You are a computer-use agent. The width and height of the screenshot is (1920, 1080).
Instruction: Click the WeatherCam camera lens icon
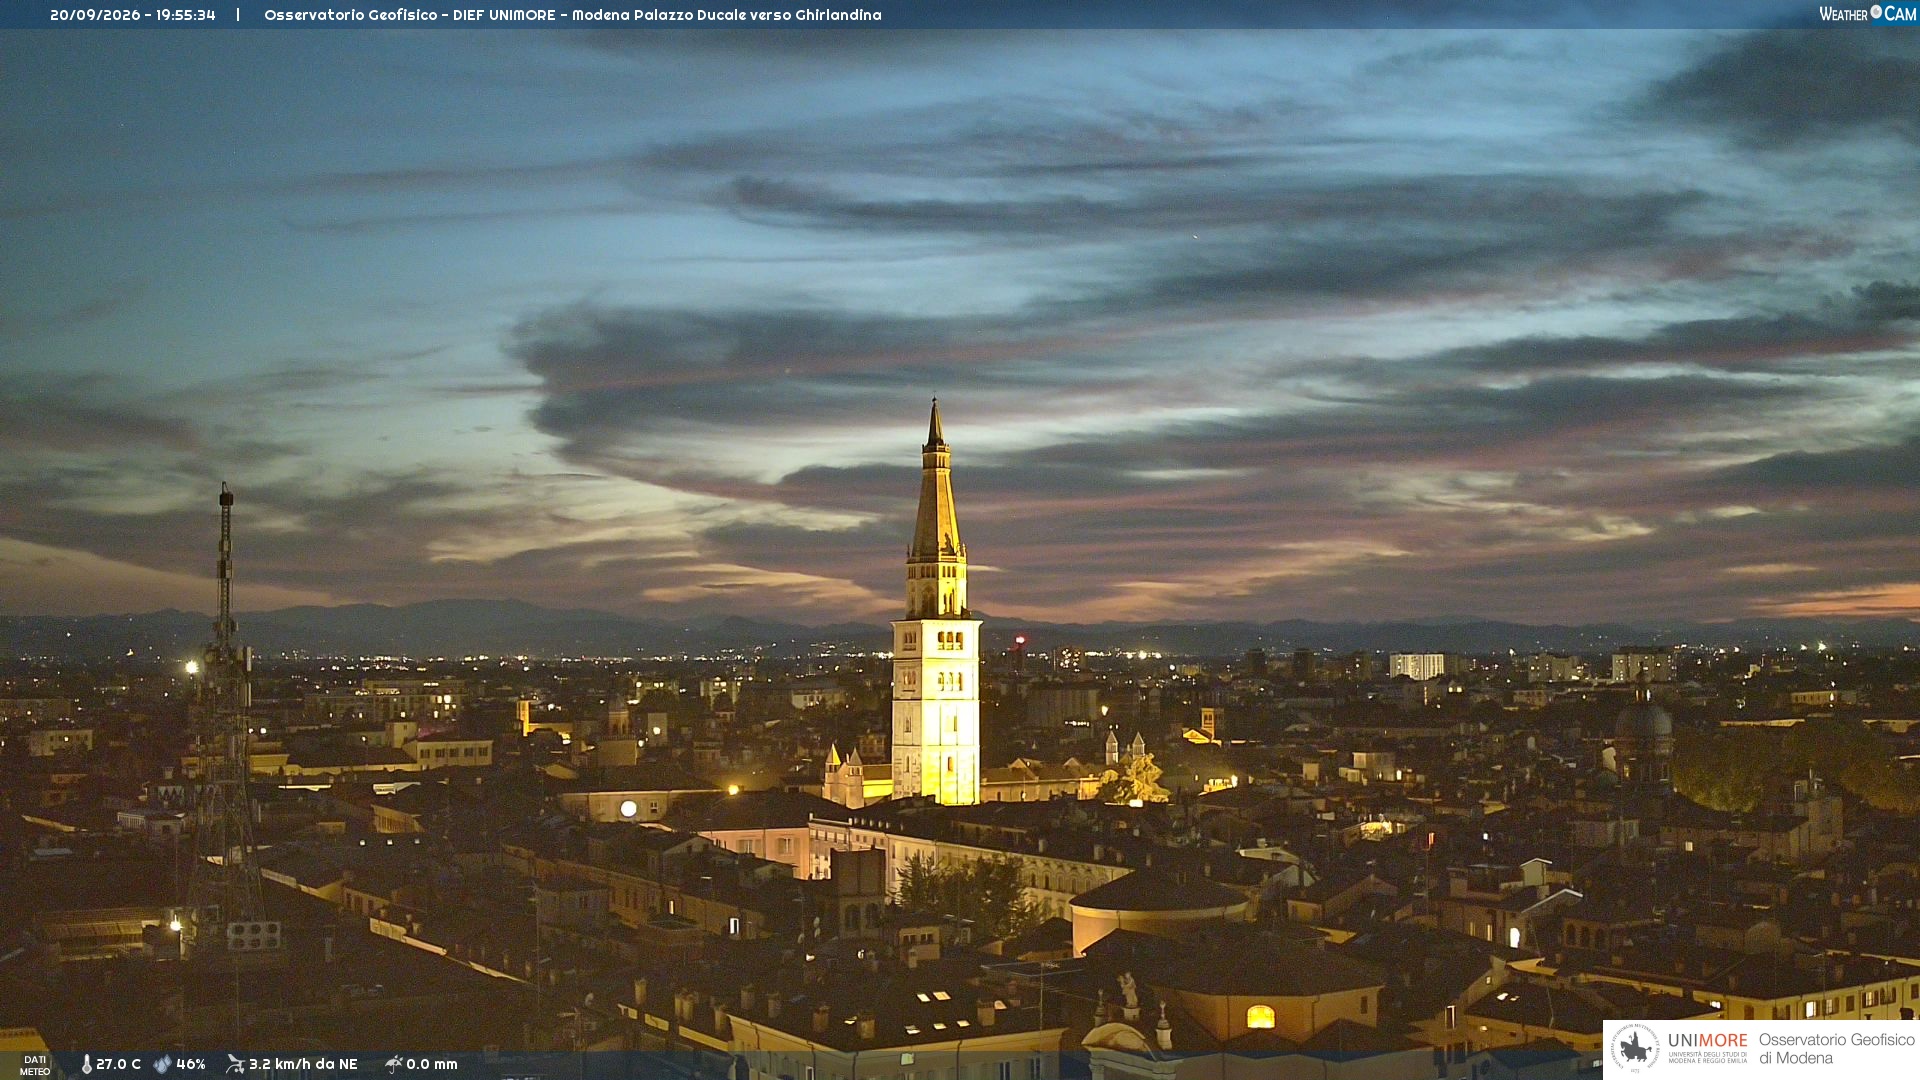point(1876,12)
